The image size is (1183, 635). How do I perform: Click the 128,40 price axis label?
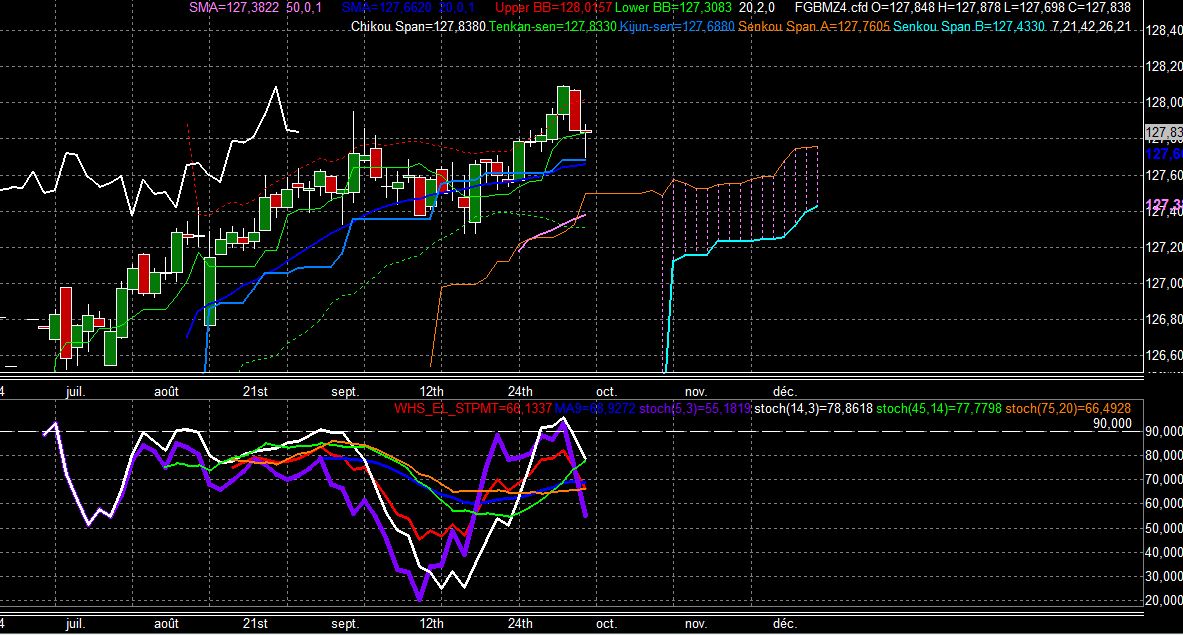[1163, 31]
